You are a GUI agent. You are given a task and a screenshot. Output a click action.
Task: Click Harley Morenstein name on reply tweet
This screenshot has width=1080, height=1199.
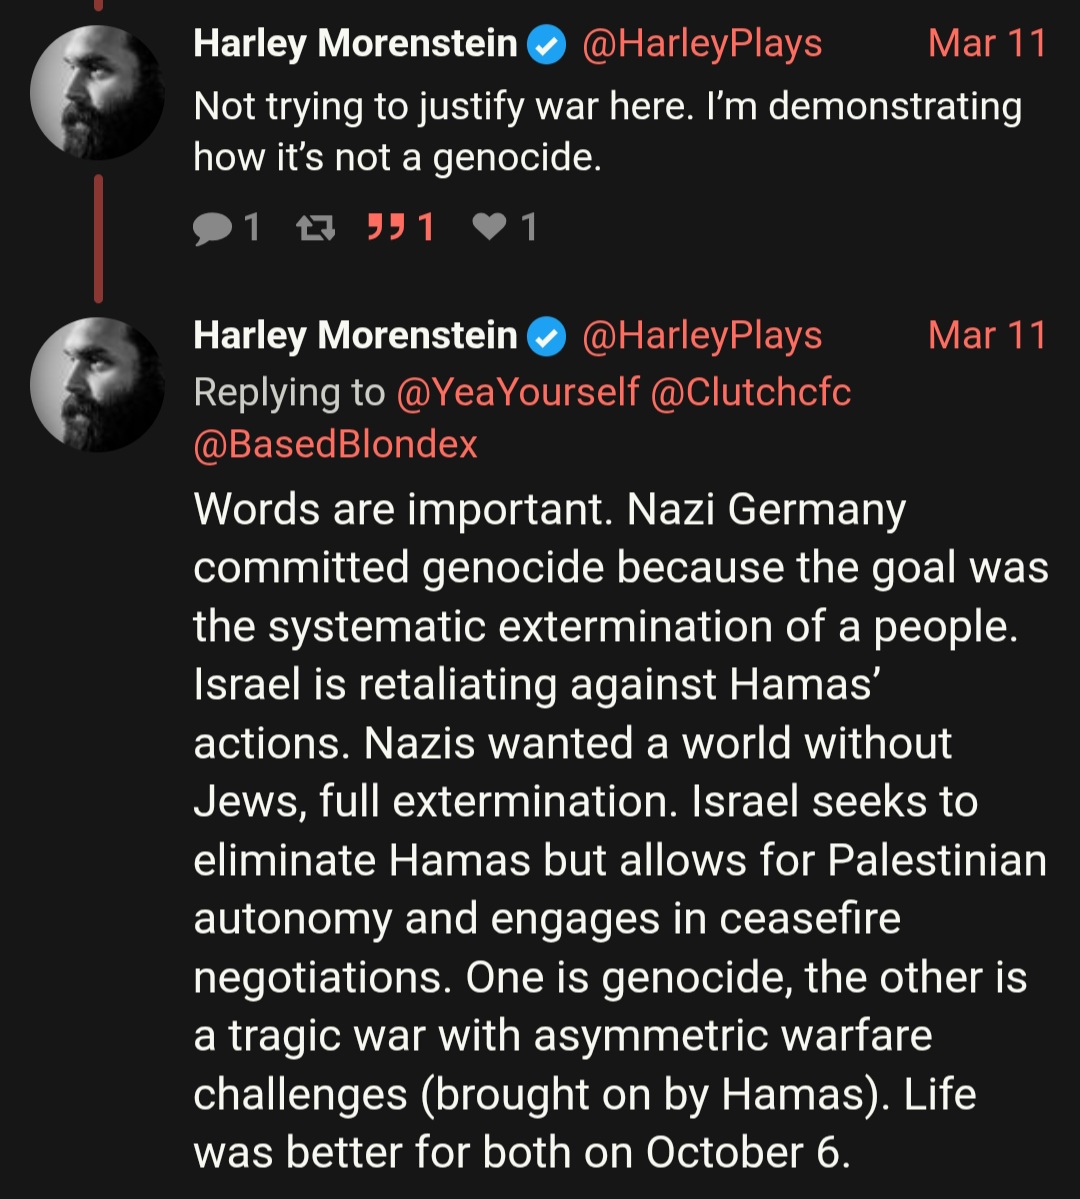point(355,337)
